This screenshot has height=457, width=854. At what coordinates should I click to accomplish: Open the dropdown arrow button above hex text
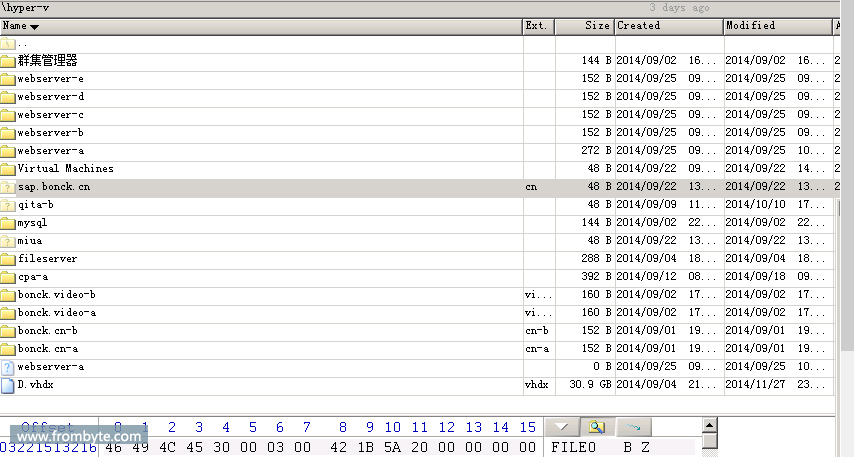pyautogui.click(x=562, y=427)
